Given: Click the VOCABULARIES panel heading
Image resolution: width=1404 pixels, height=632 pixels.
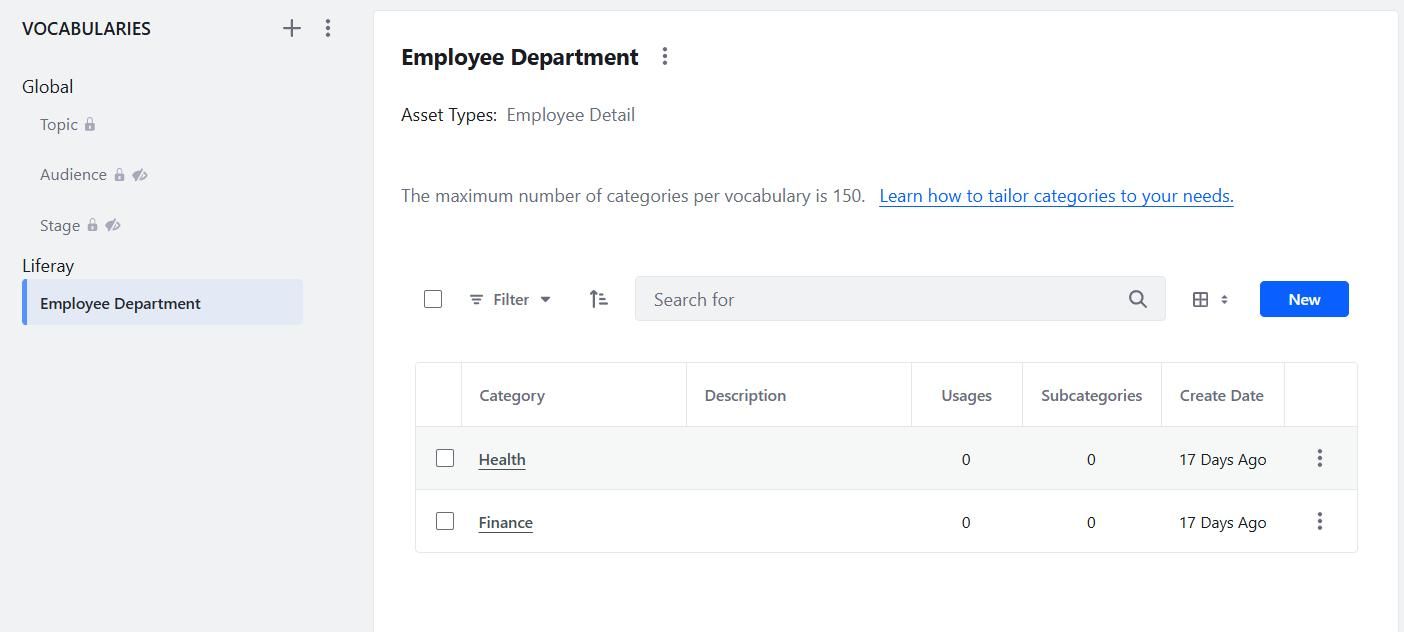Looking at the screenshot, I should click(x=86, y=28).
